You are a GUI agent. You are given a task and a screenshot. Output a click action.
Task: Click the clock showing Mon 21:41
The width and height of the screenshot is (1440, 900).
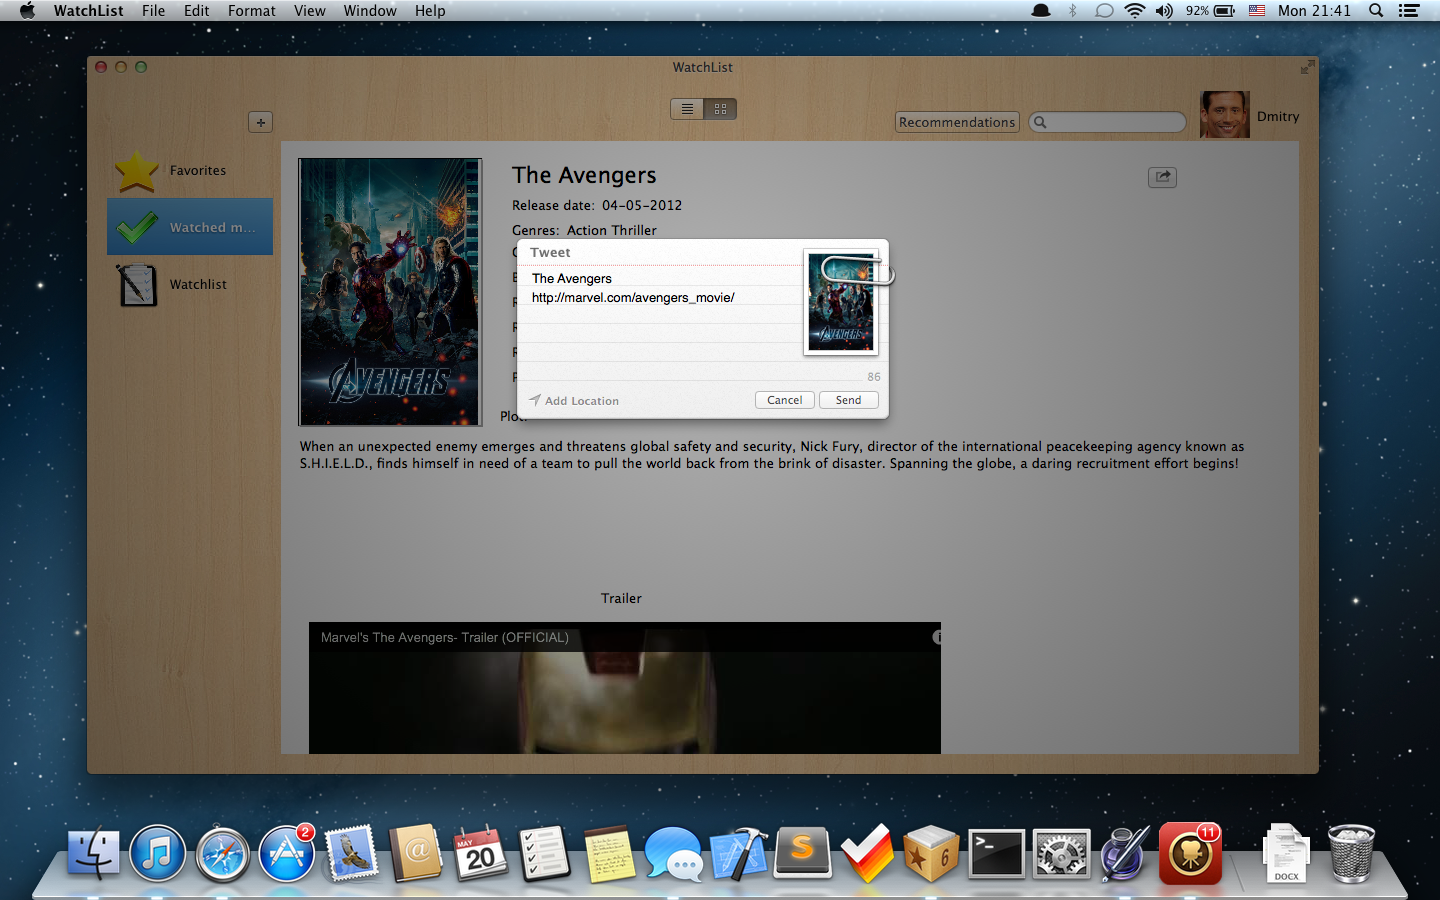tap(1314, 11)
